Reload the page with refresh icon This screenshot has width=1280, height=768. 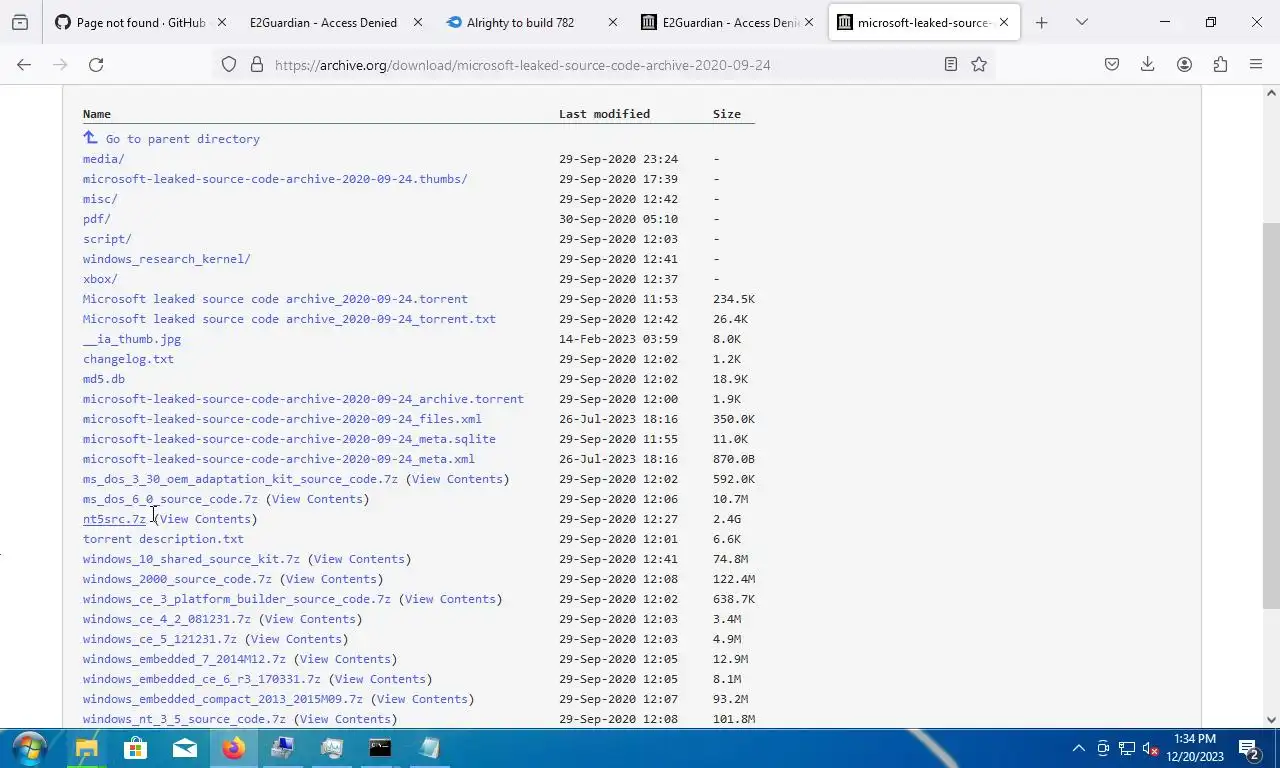pyautogui.click(x=96, y=64)
